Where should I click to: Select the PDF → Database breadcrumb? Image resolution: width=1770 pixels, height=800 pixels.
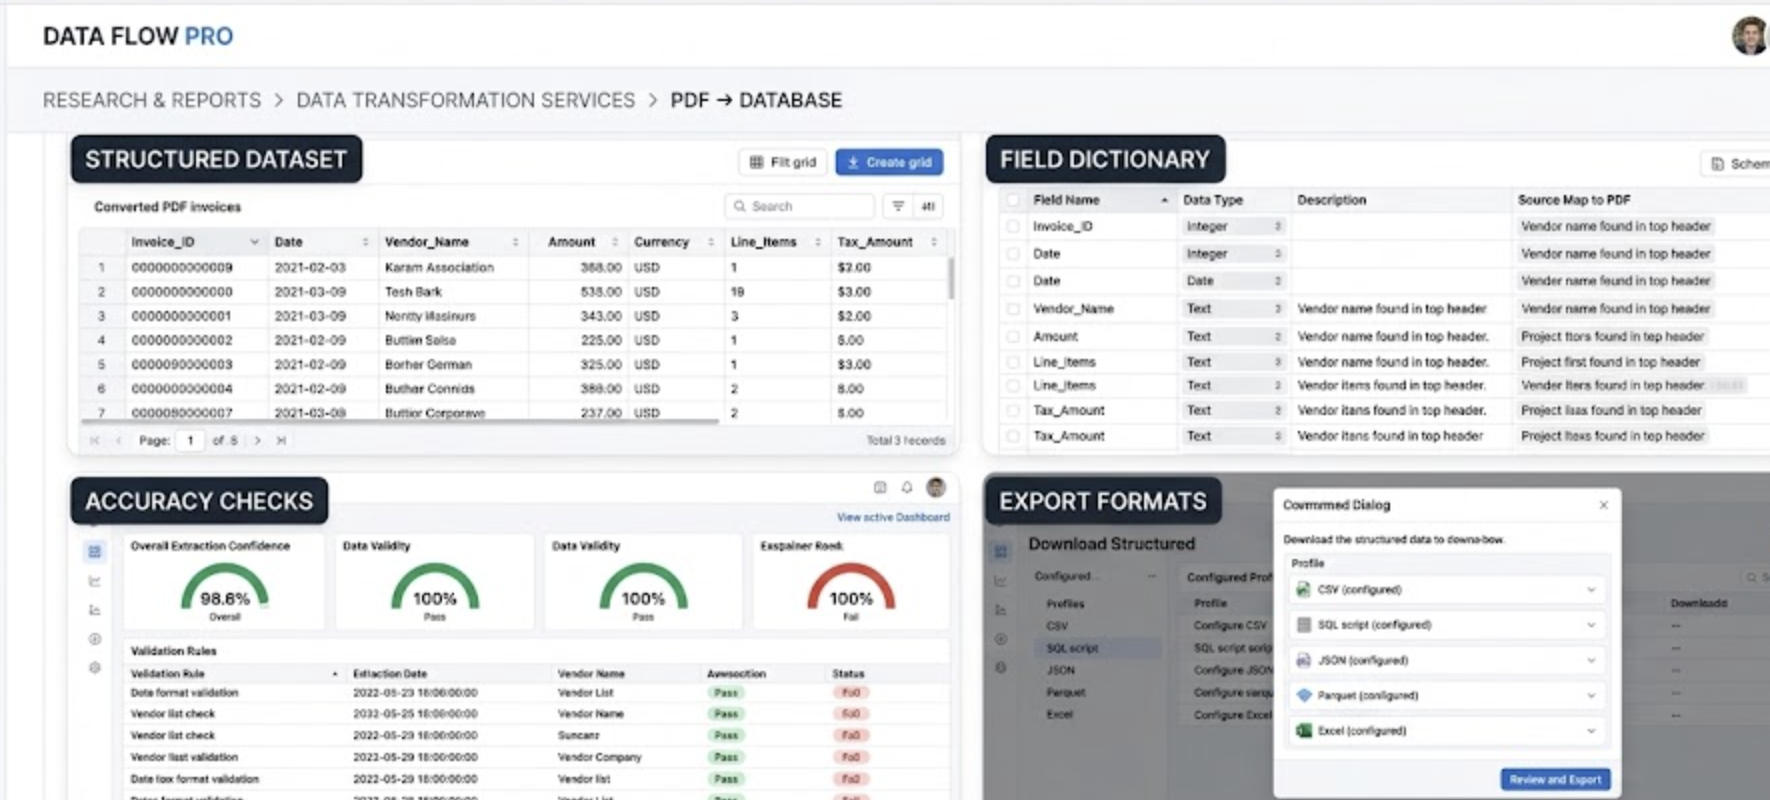[756, 100]
